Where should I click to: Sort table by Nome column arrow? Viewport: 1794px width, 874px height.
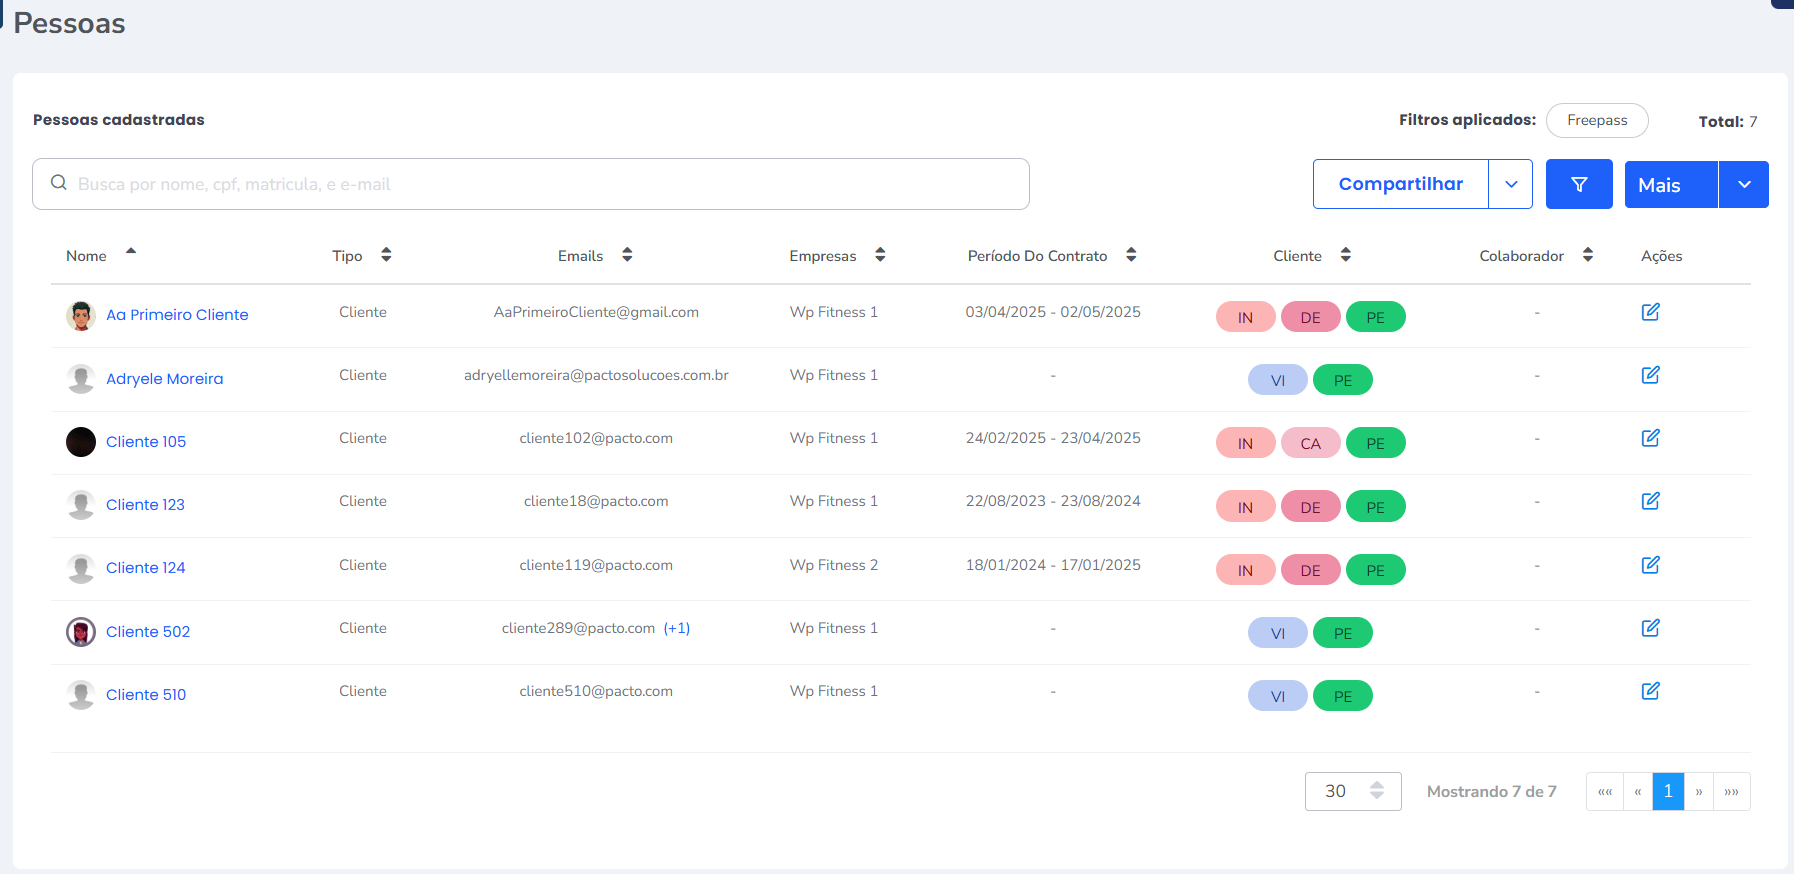[131, 252]
